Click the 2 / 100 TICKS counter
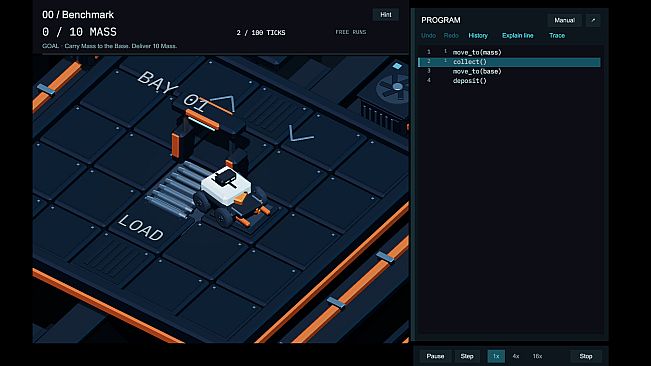 coord(261,32)
